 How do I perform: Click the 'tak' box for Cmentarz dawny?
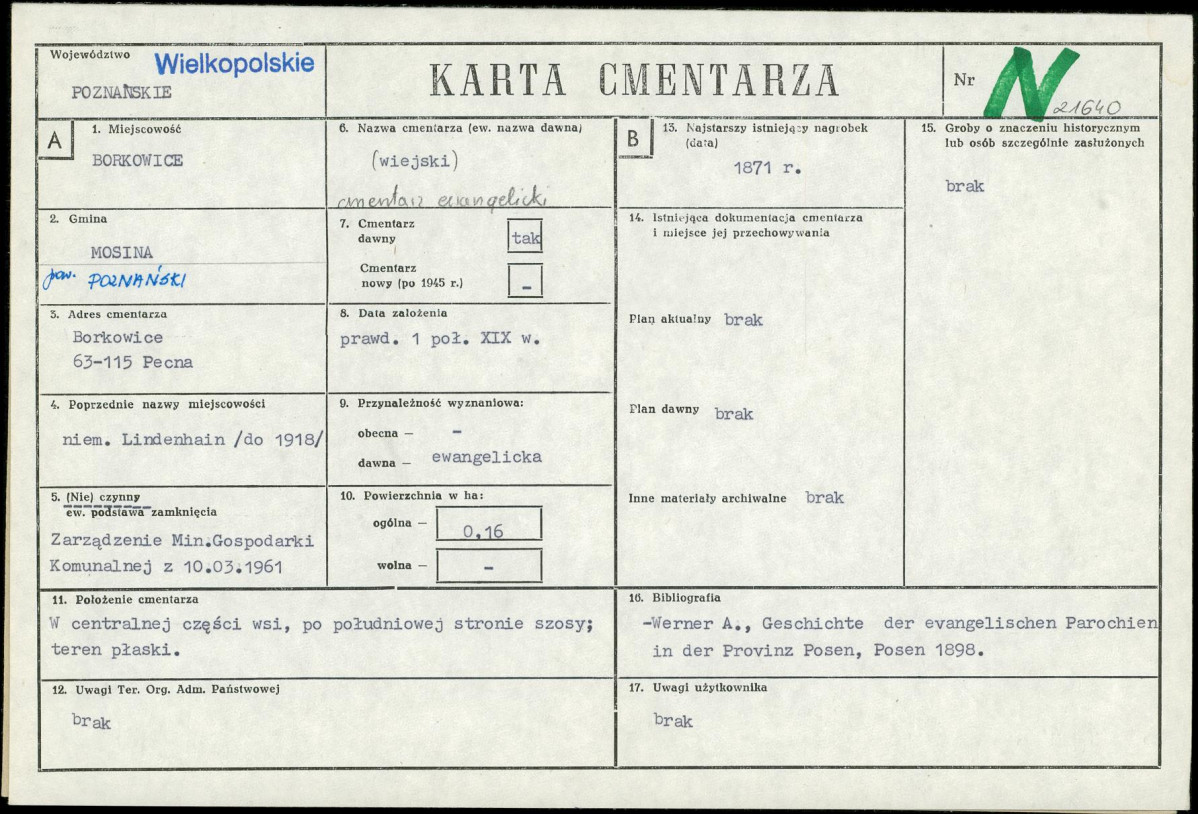click(525, 237)
